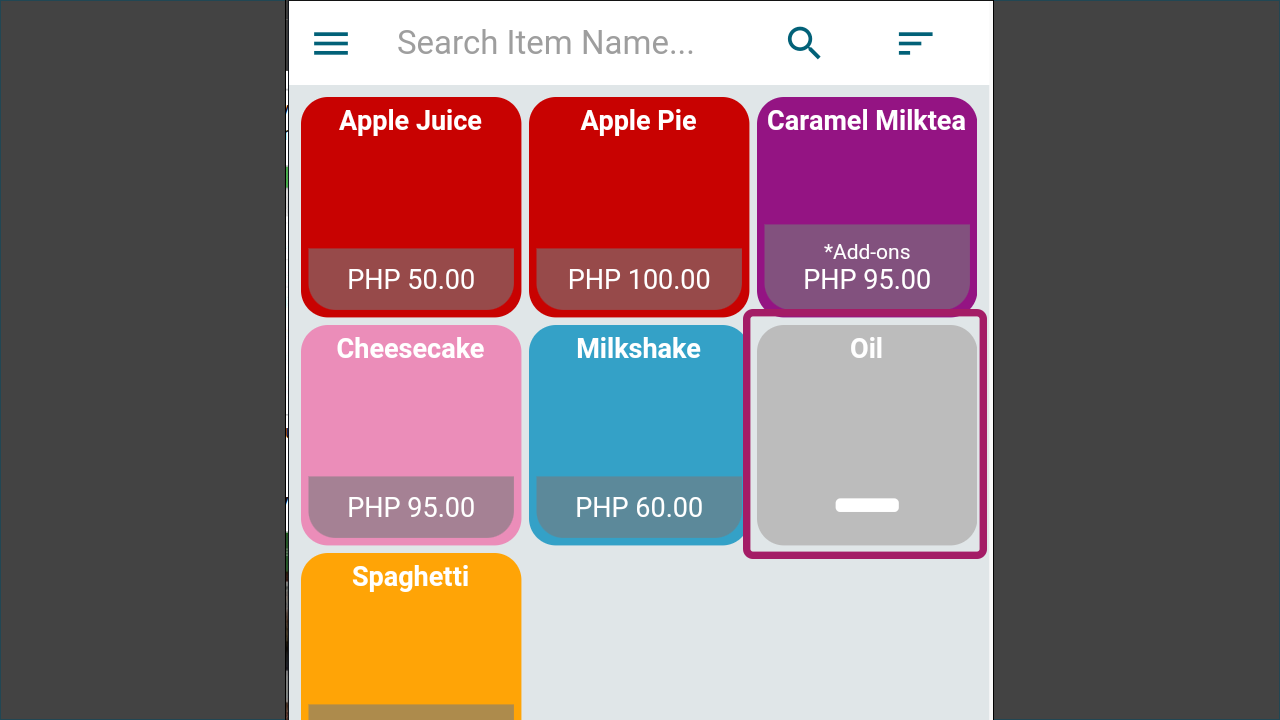Image resolution: width=1280 pixels, height=720 pixels.
Task: Choose the Milkshake tile
Action: 639,435
